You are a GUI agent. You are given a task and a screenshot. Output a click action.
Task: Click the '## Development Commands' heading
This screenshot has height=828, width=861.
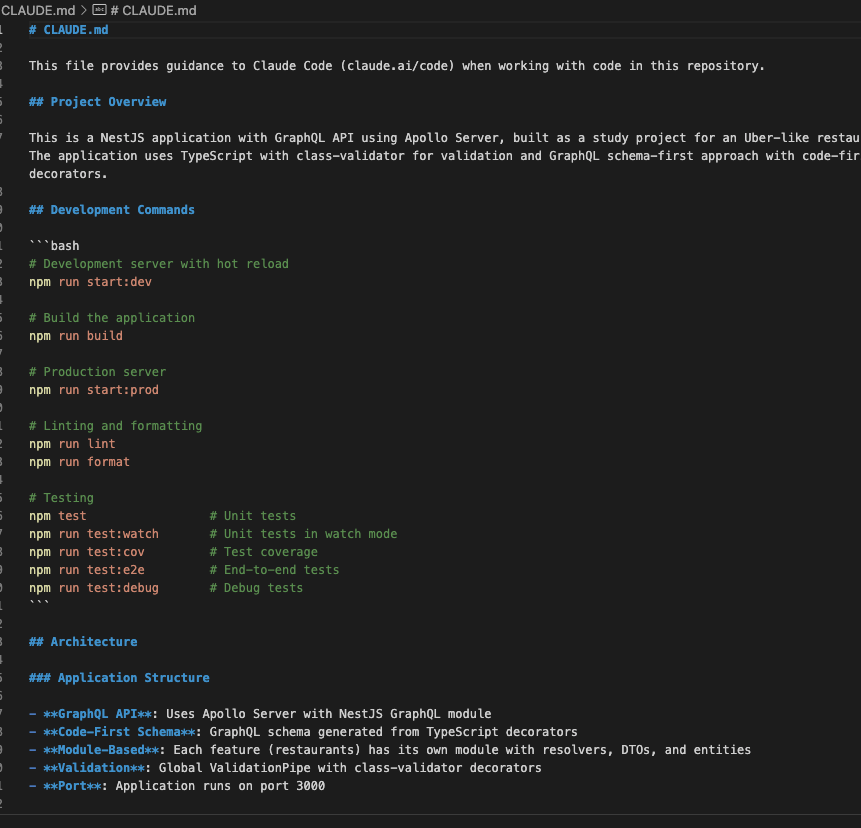(111, 210)
